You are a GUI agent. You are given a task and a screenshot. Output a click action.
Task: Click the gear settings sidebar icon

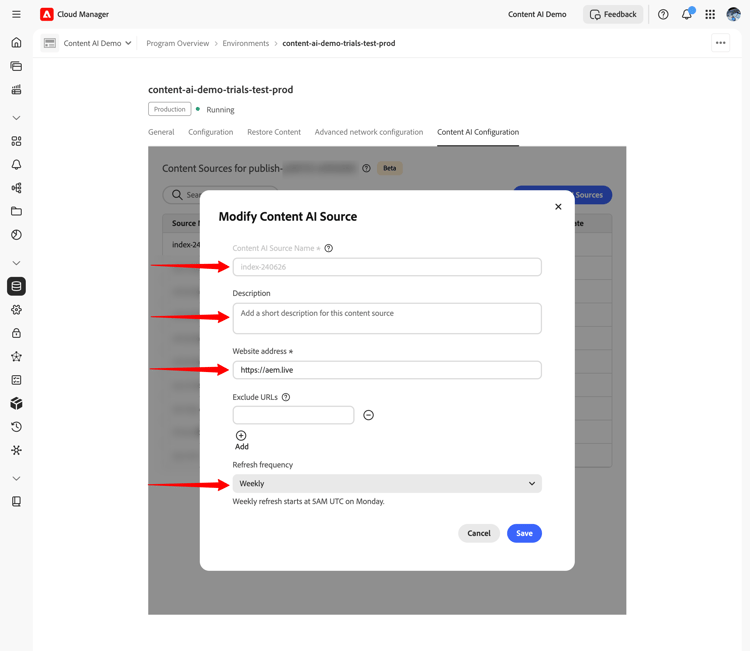(16, 309)
